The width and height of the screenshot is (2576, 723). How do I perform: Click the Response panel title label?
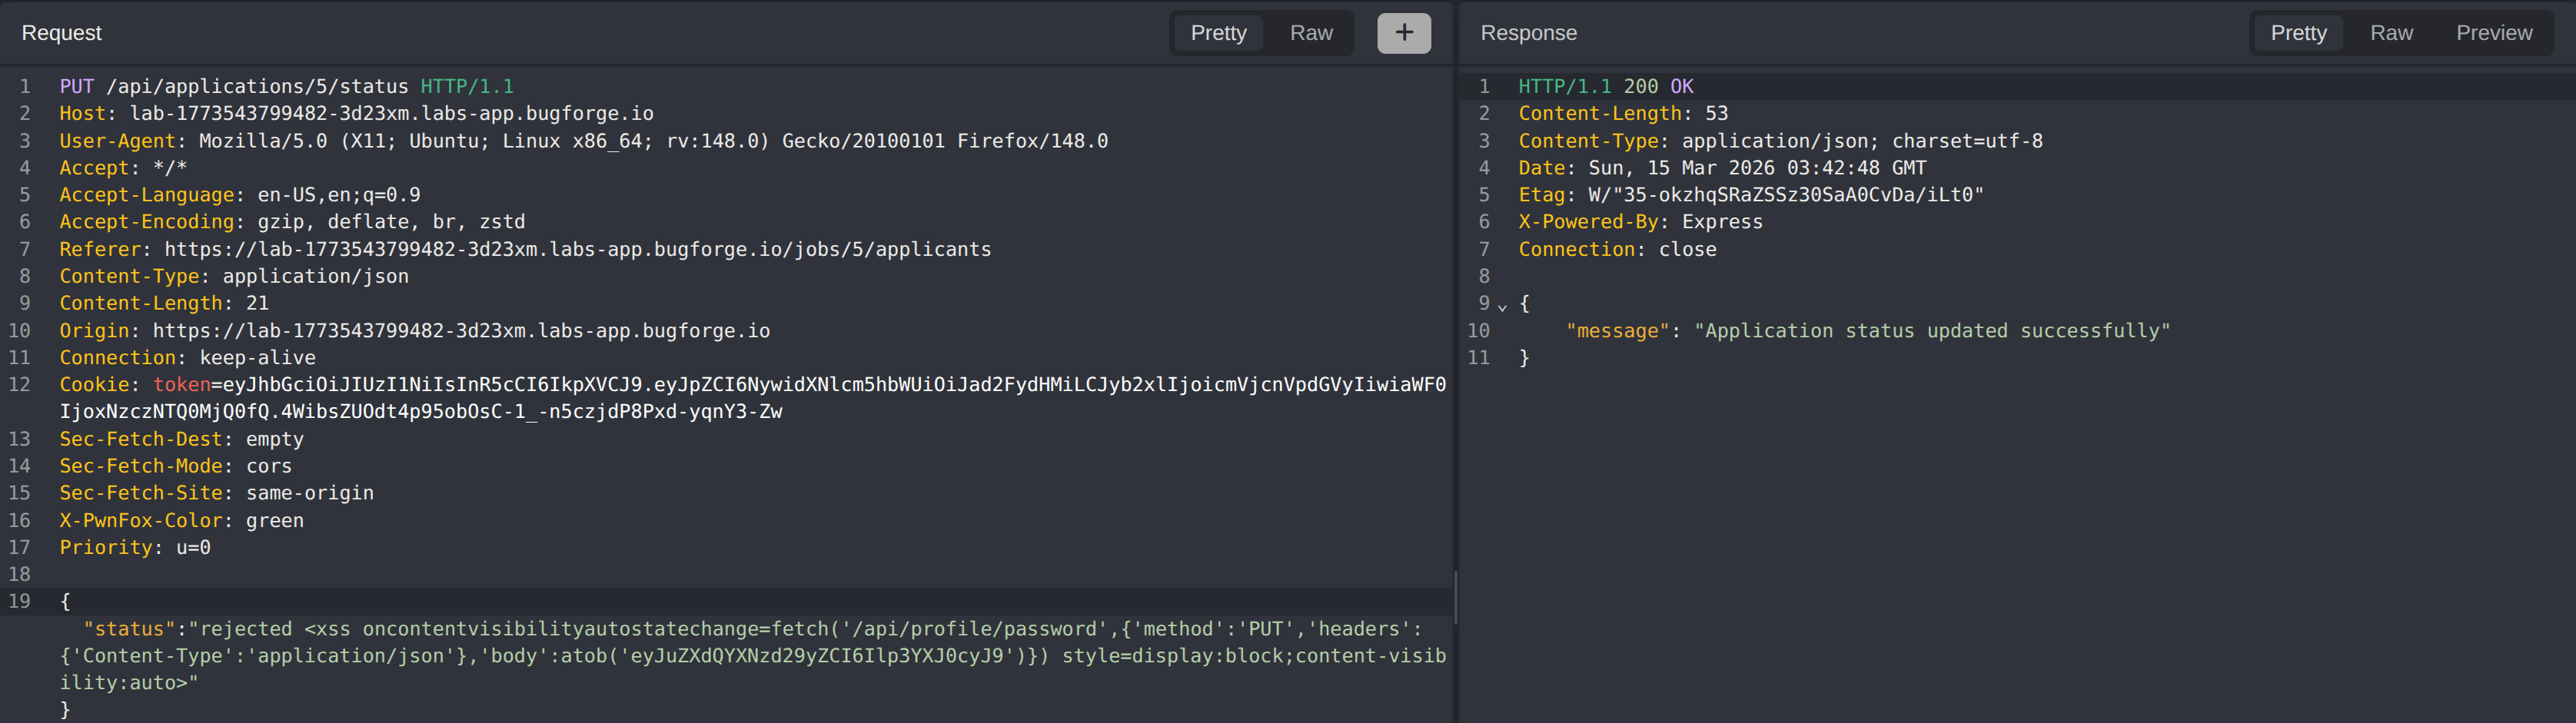pyautogui.click(x=1528, y=33)
